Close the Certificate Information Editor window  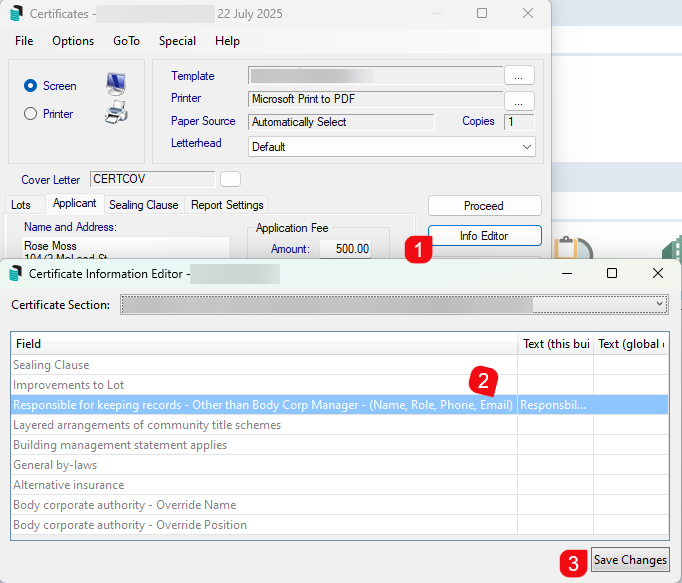tap(658, 273)
